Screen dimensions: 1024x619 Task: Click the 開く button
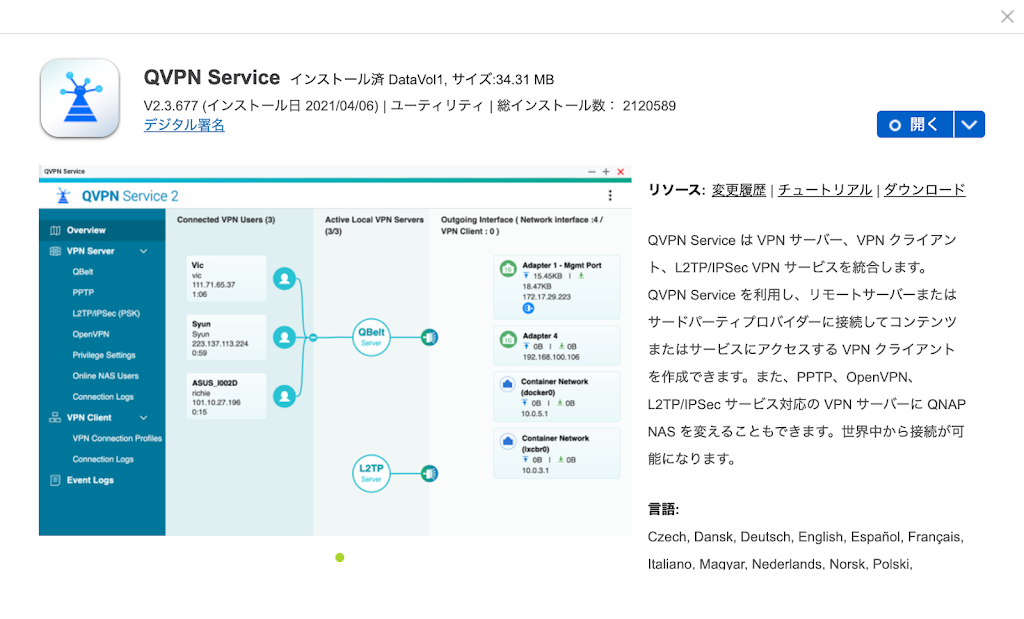point(915,124)
